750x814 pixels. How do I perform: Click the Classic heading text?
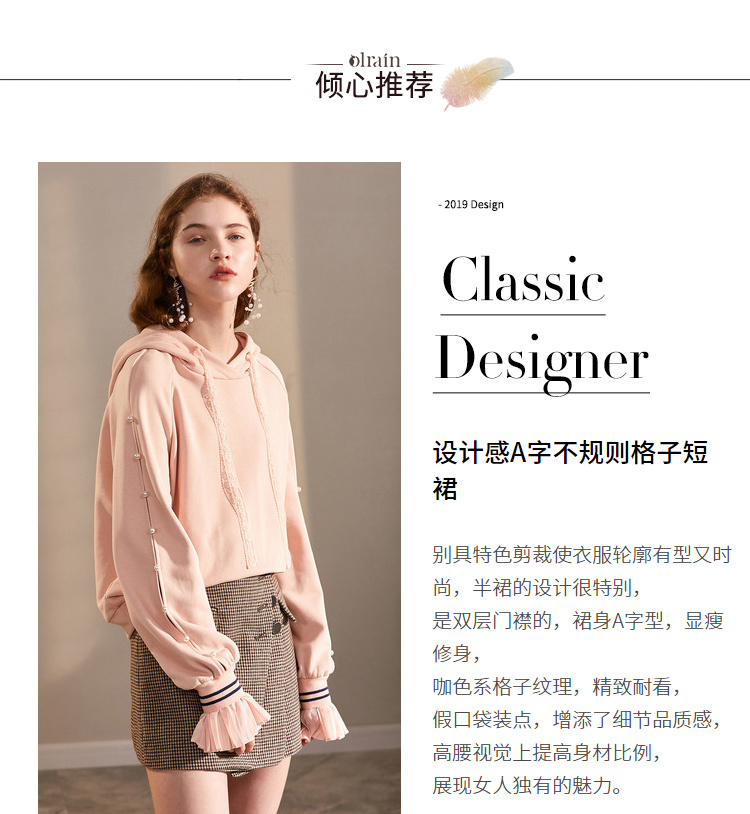tap(523, 279)
